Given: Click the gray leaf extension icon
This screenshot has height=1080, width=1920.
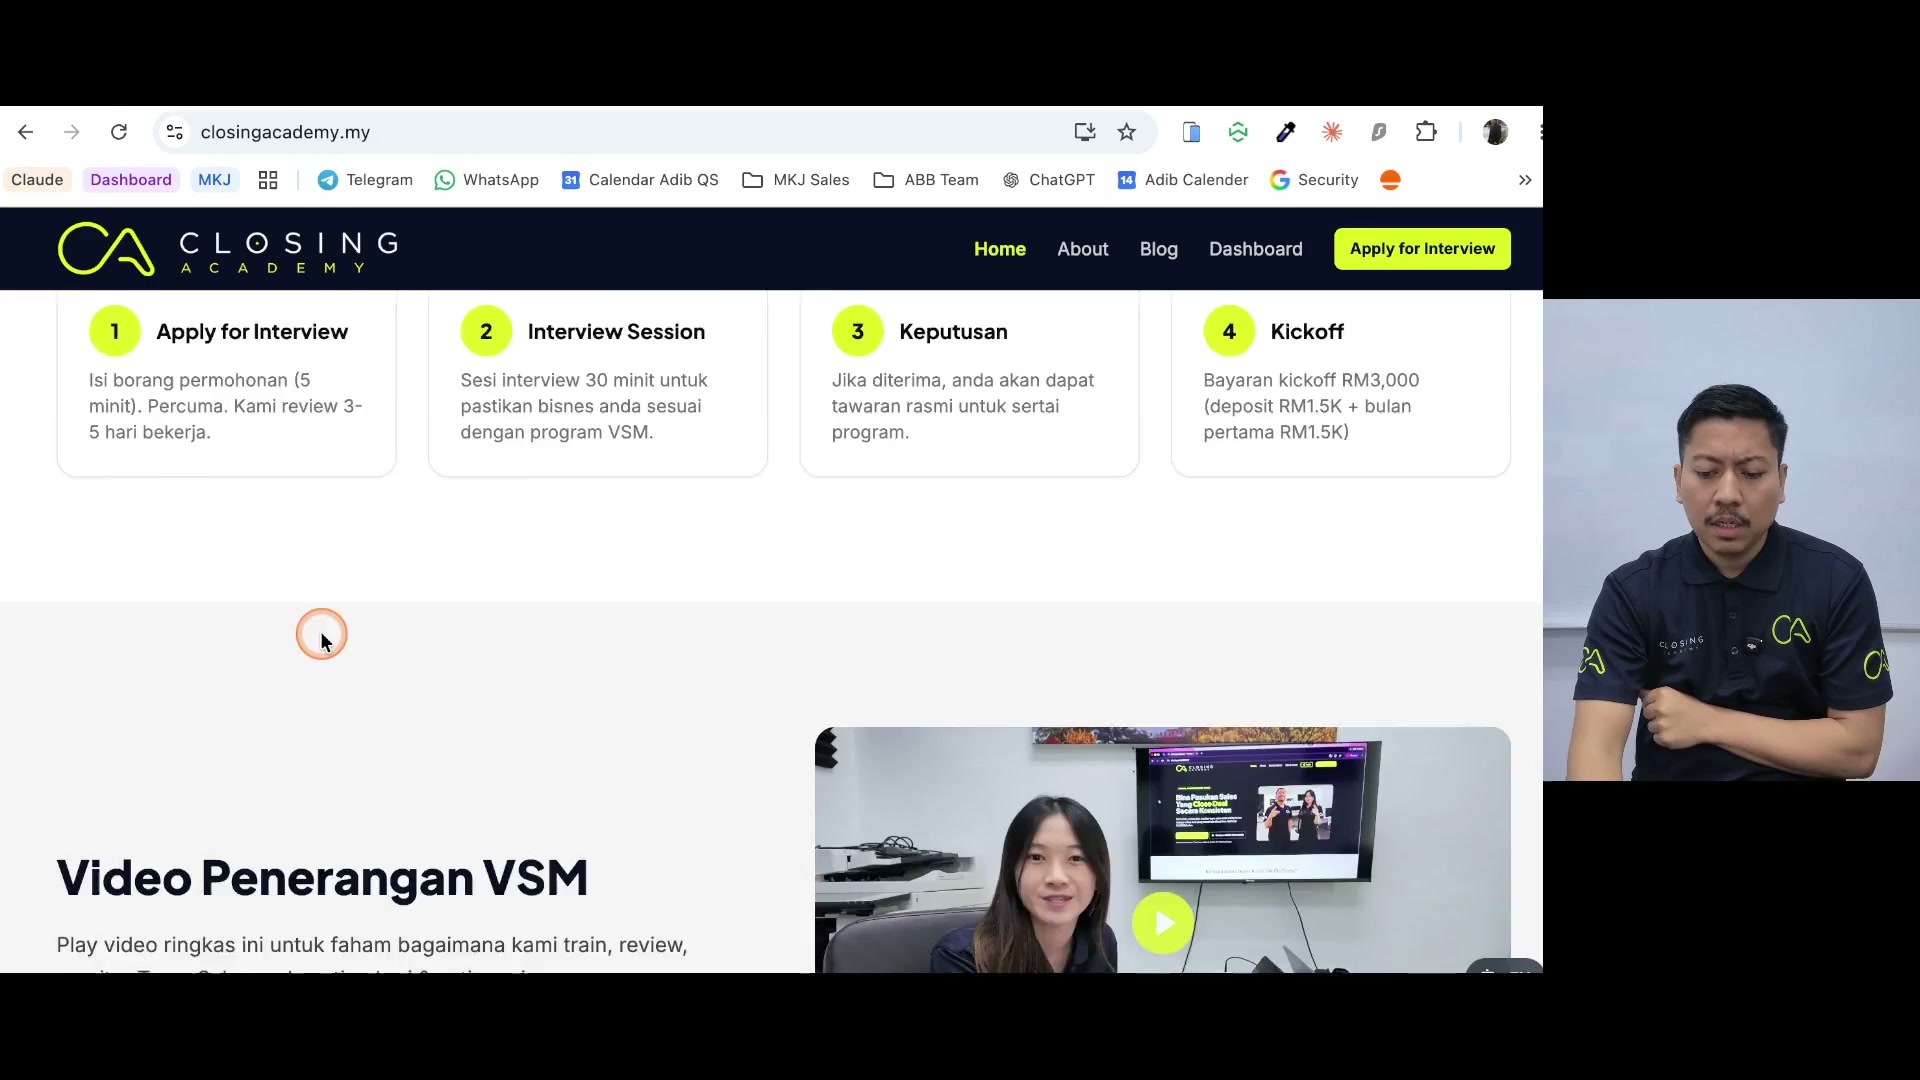Looking at the screenshot, I should click(x=1379, y=132).
